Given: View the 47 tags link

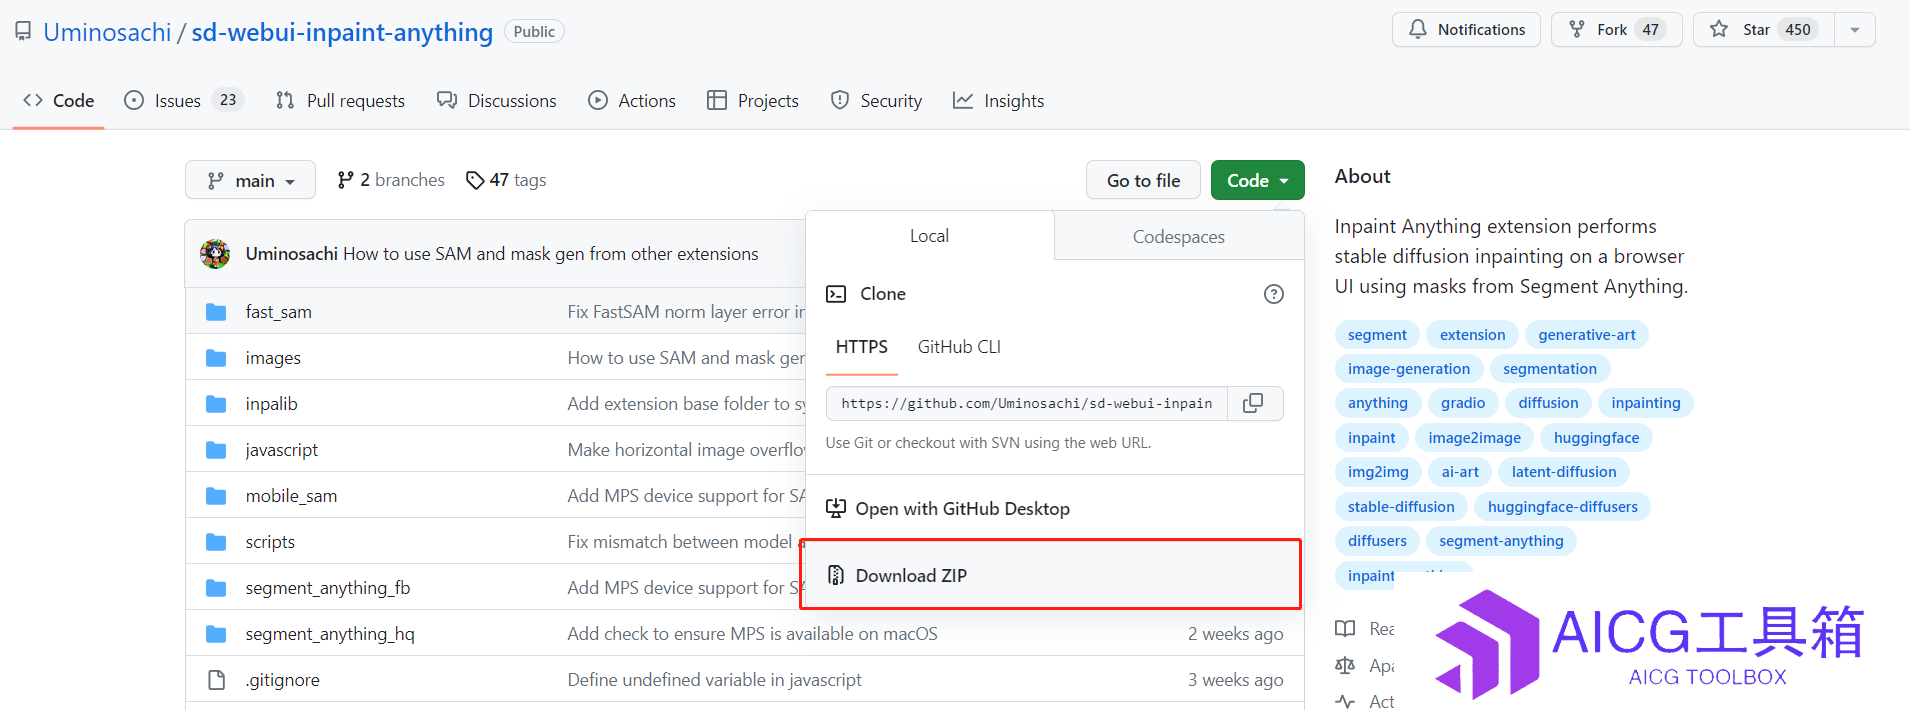Looking at the screenshot, I should coord(506,180).
